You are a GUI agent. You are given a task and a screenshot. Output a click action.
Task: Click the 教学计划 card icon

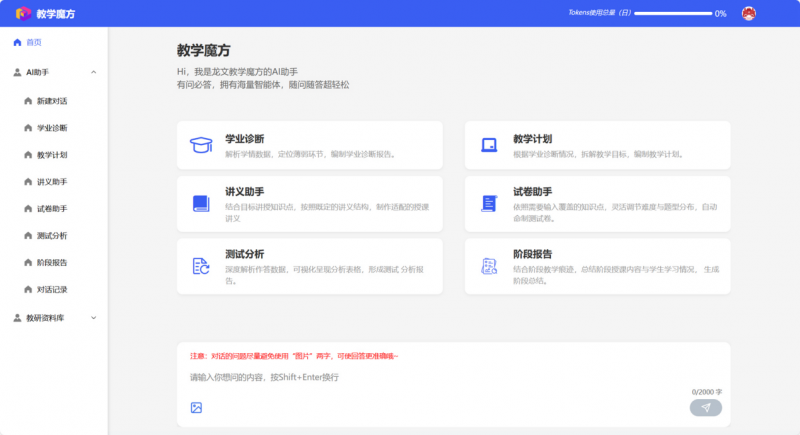[489, 145]
